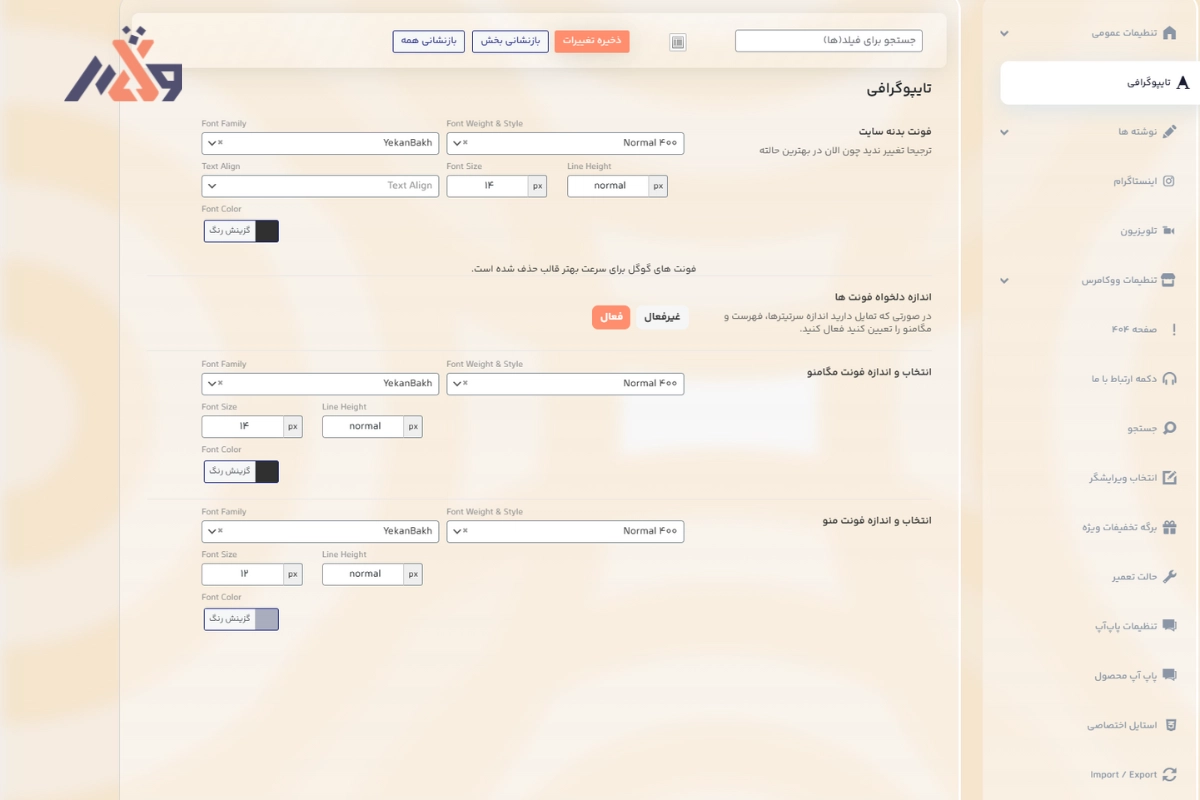This screenshot has height=800, width=1200.
Task: Click the body font Line Height field
Action: click(608, 186)
